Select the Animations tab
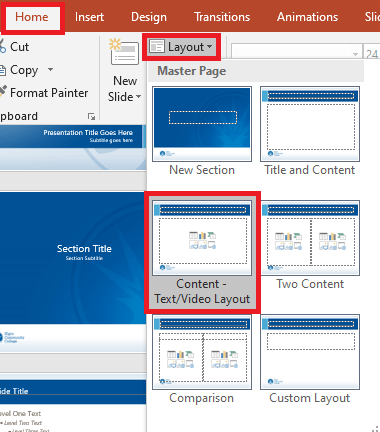 [x=307, y=17]
